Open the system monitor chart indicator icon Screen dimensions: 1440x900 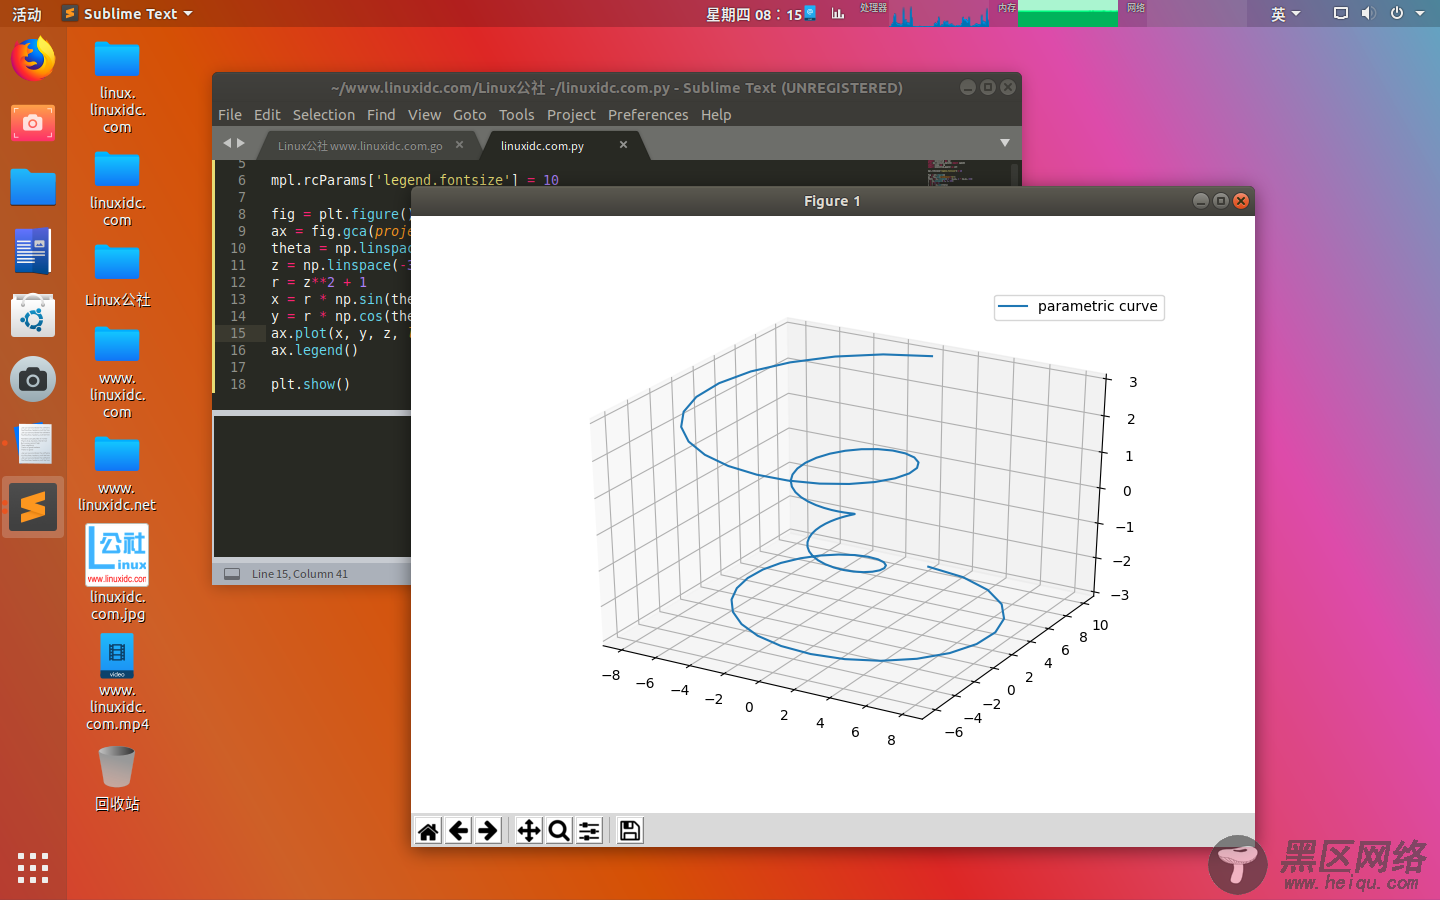click(x=838, y=13)
